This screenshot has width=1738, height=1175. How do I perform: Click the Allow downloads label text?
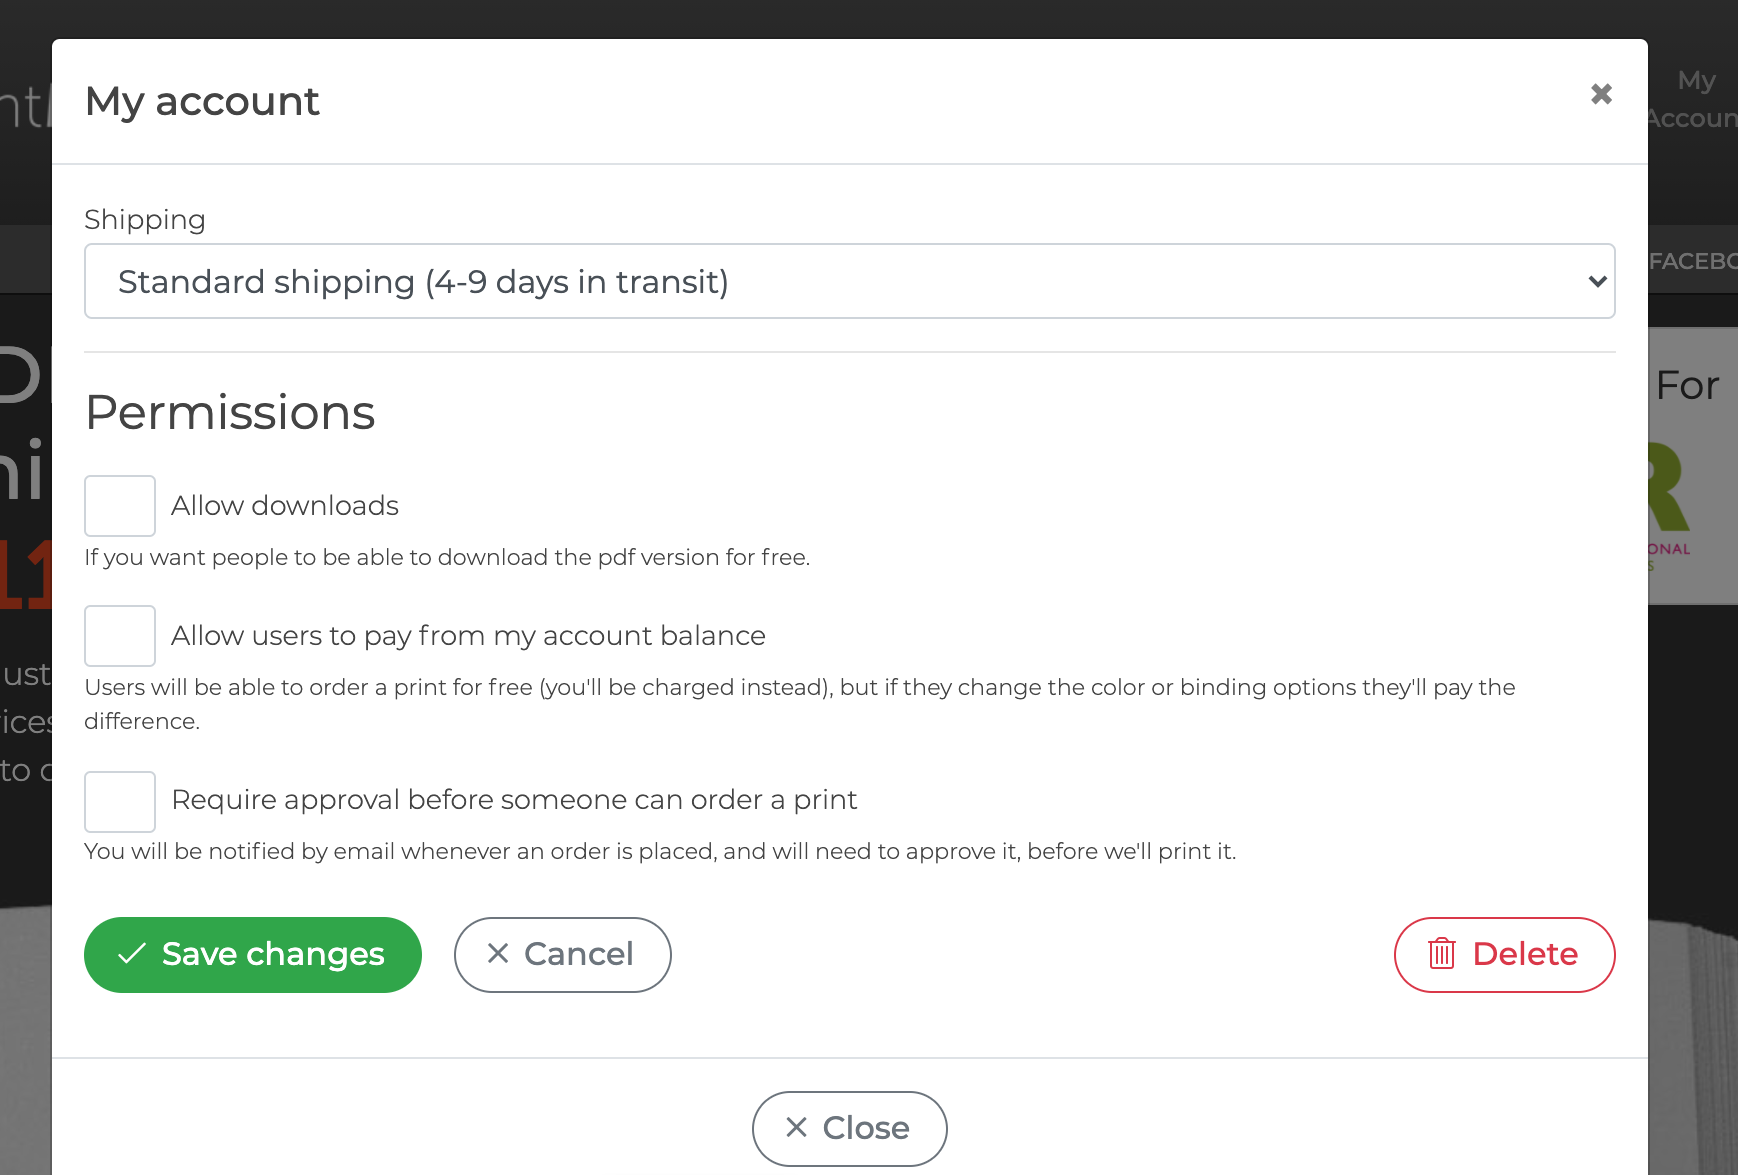pos(285,506)
